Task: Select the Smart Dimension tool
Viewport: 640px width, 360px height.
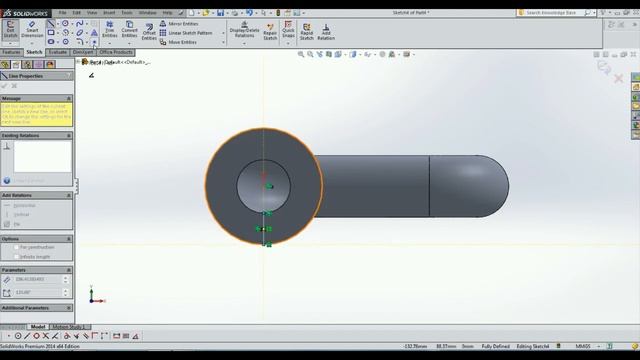Action: (32, 30)
